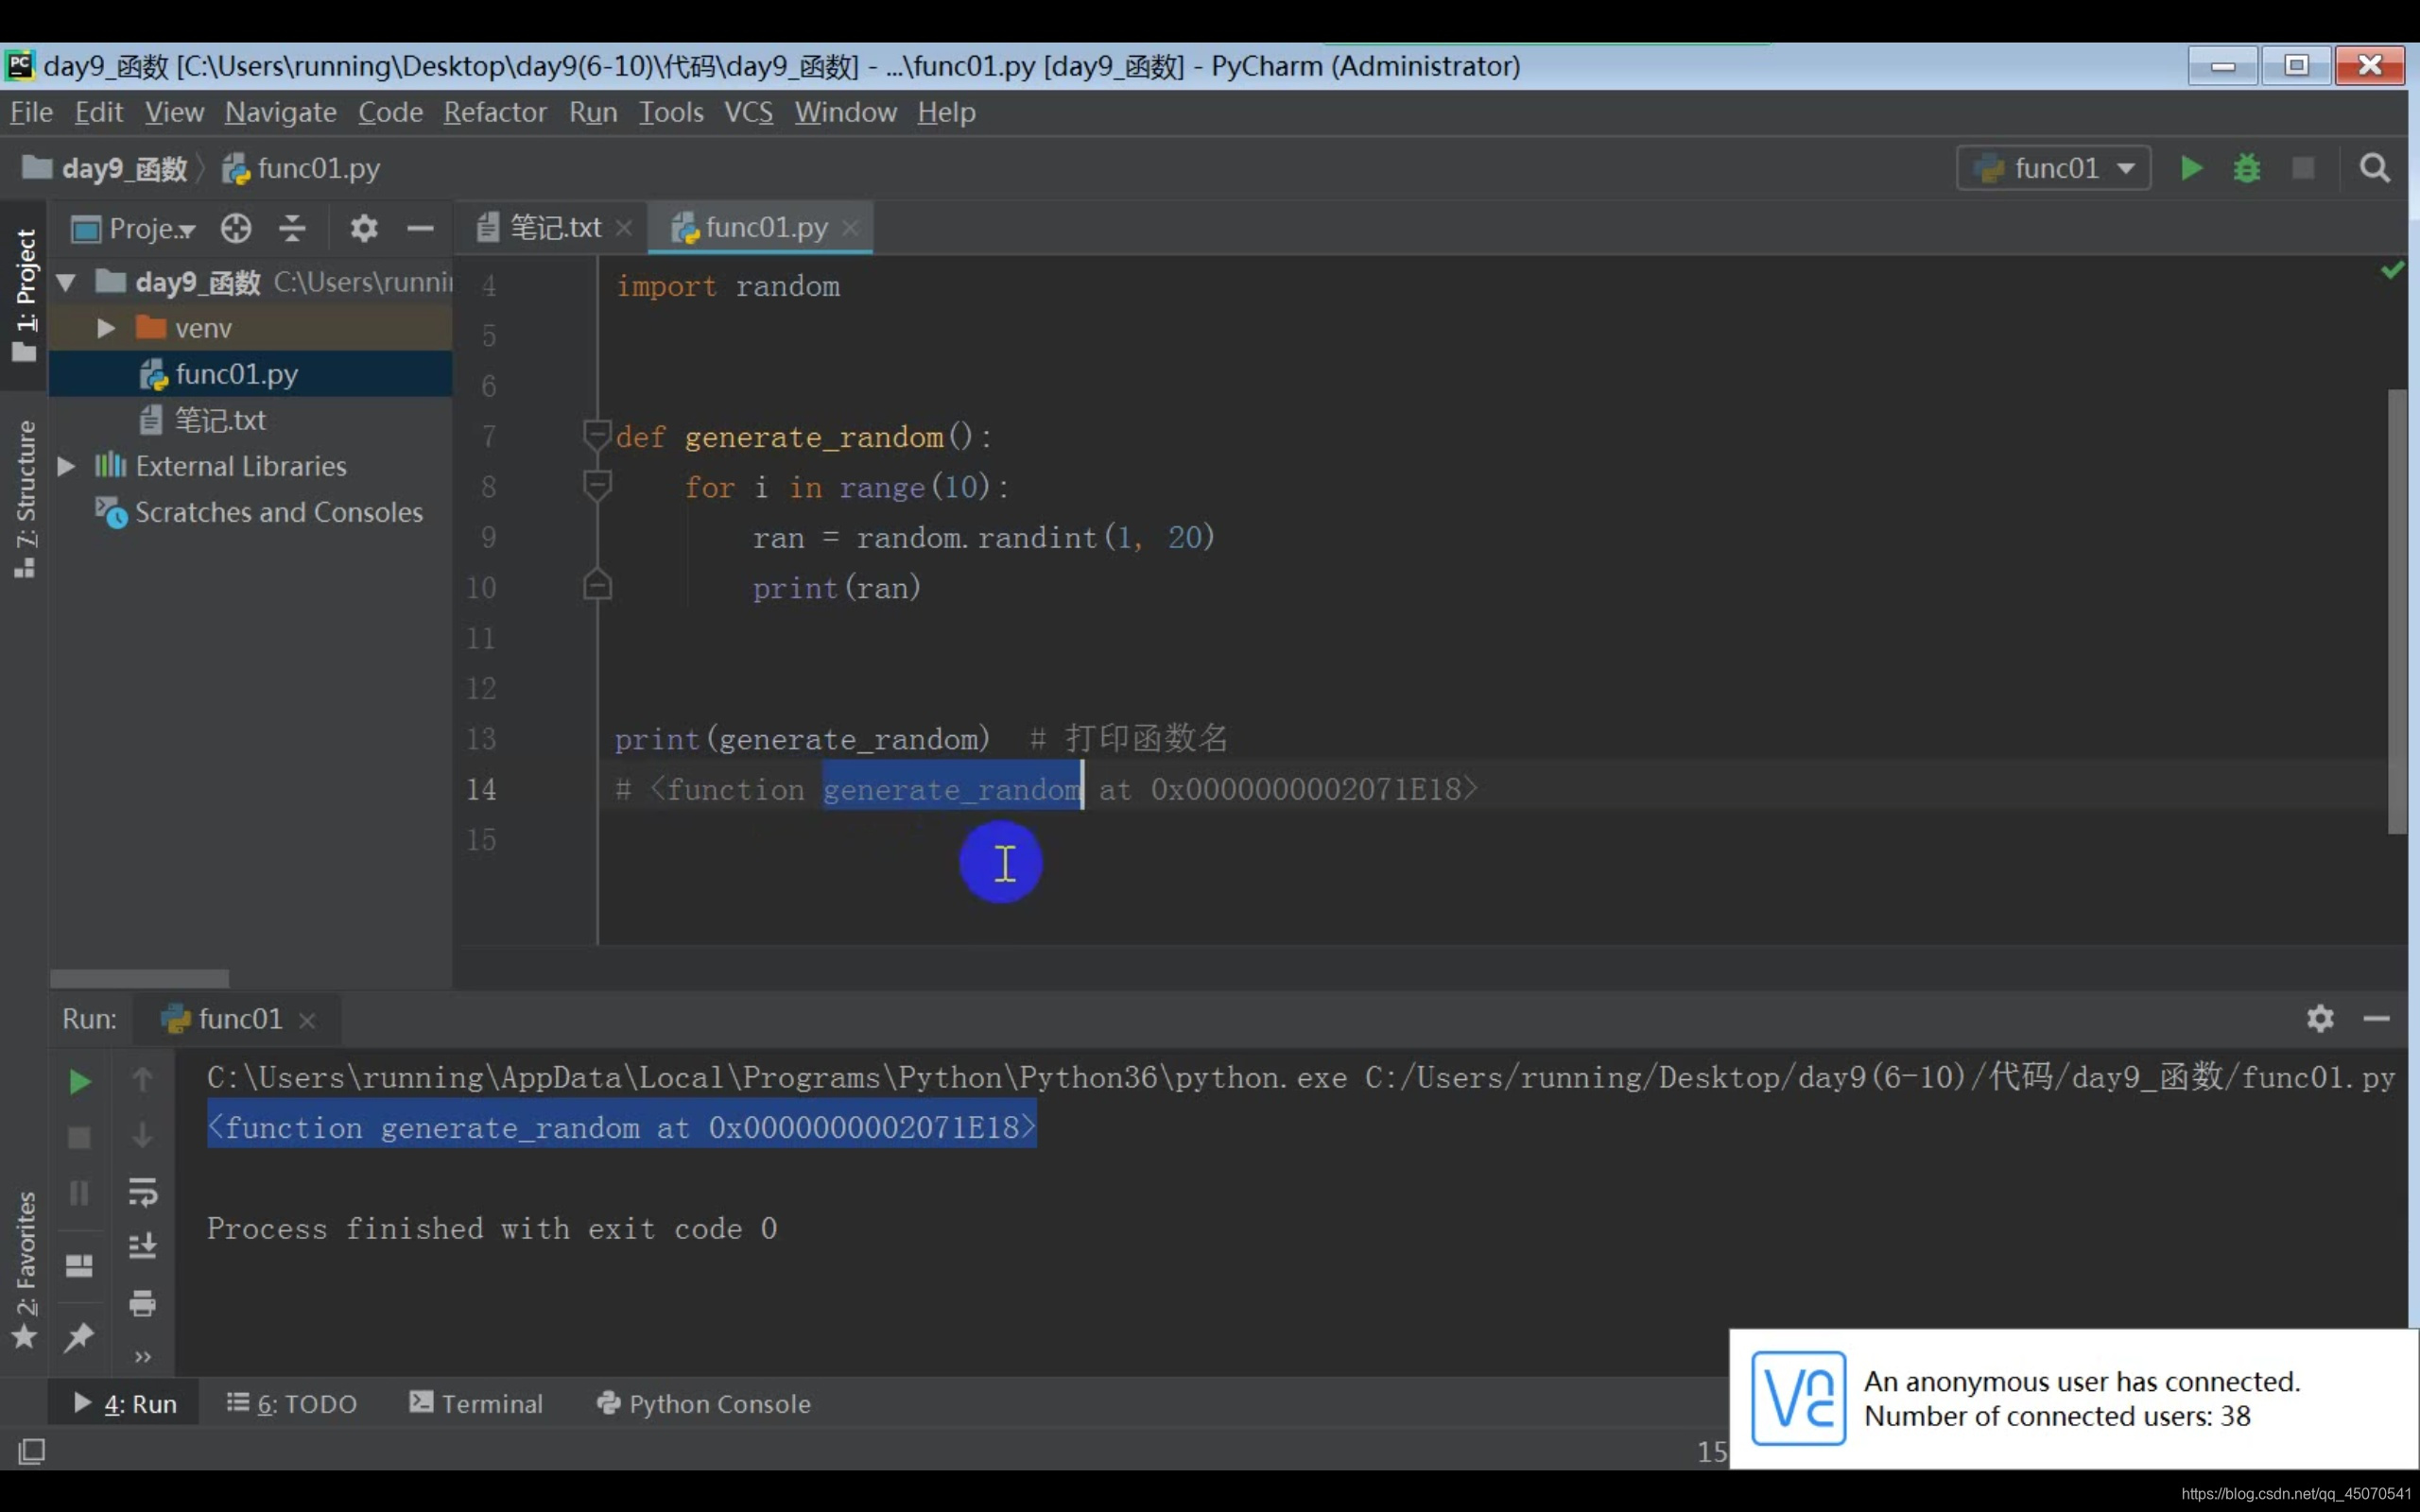The height and width of the screenshot is (1512, 2420).
Task: Expand External Libraries node
Action: tap(66, 466)
